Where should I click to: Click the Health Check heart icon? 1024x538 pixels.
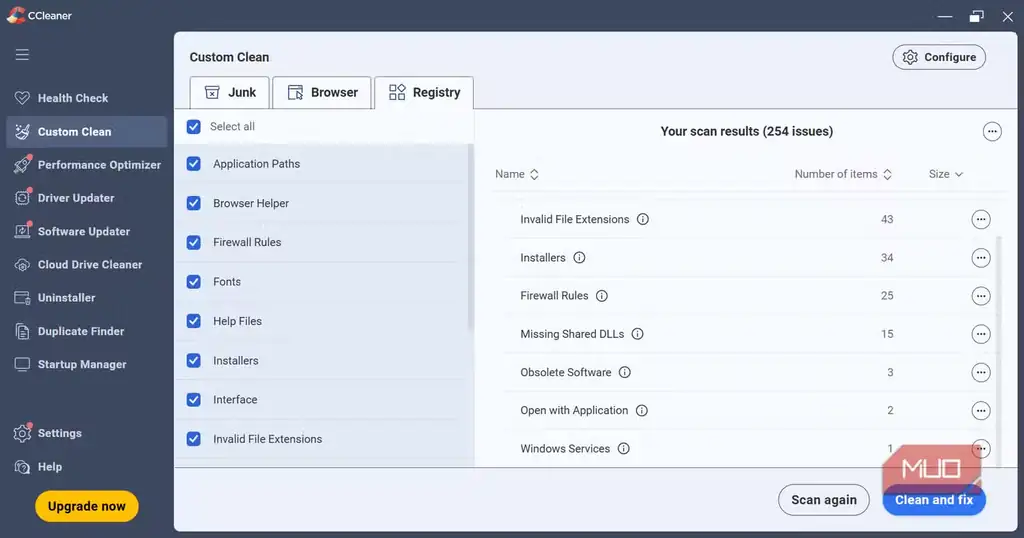click(22, 98)
